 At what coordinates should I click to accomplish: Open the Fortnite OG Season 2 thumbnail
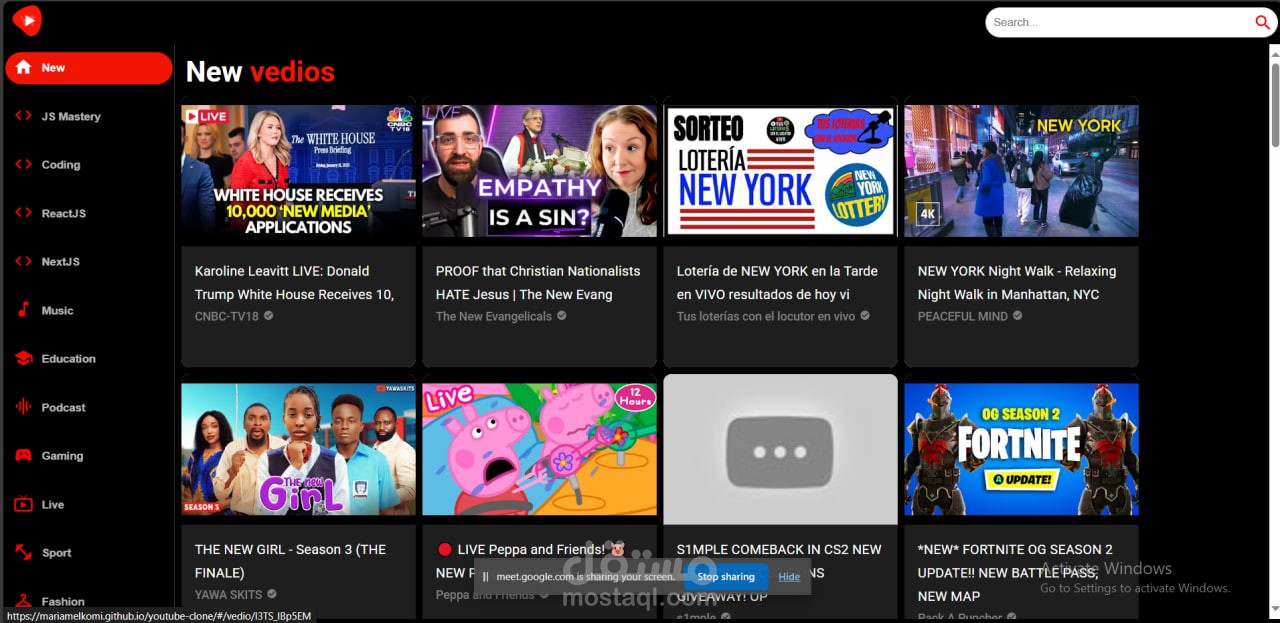[1021, 449]
